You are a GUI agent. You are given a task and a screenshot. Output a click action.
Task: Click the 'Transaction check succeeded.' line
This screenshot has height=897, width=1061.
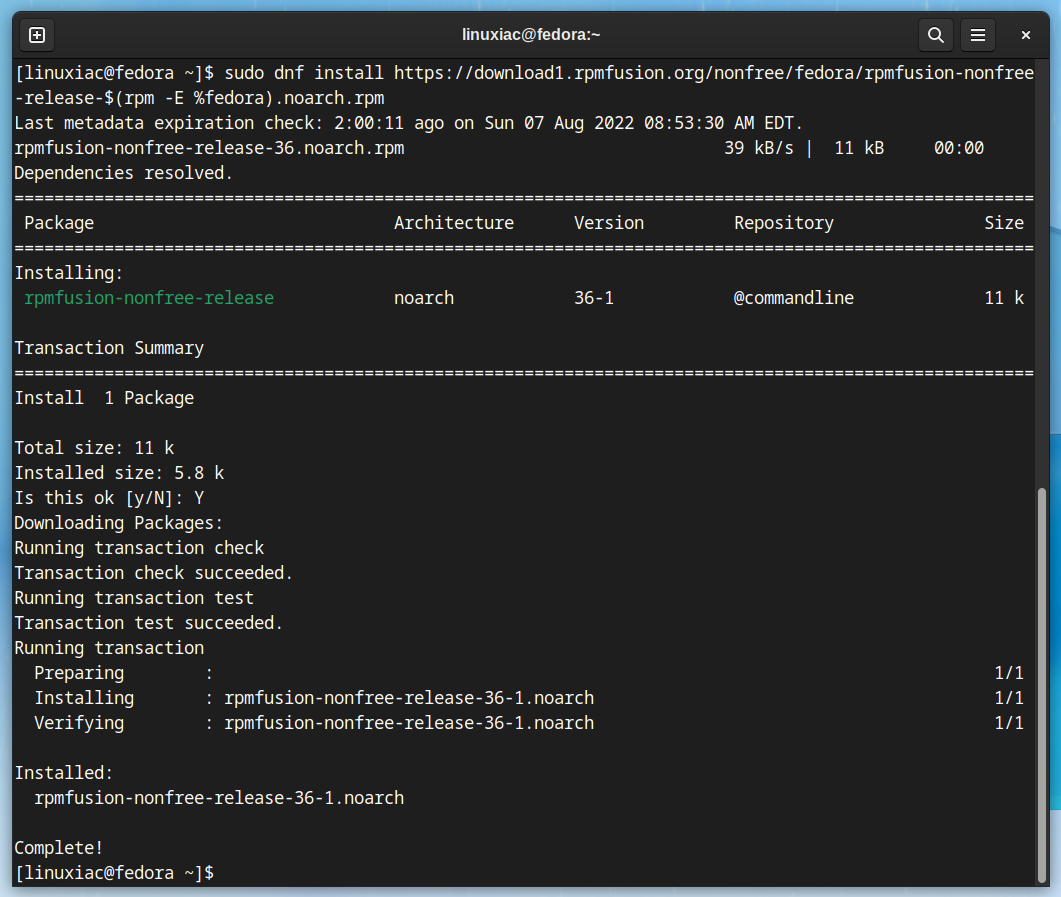pyautogui.click(x=154, y=573)
